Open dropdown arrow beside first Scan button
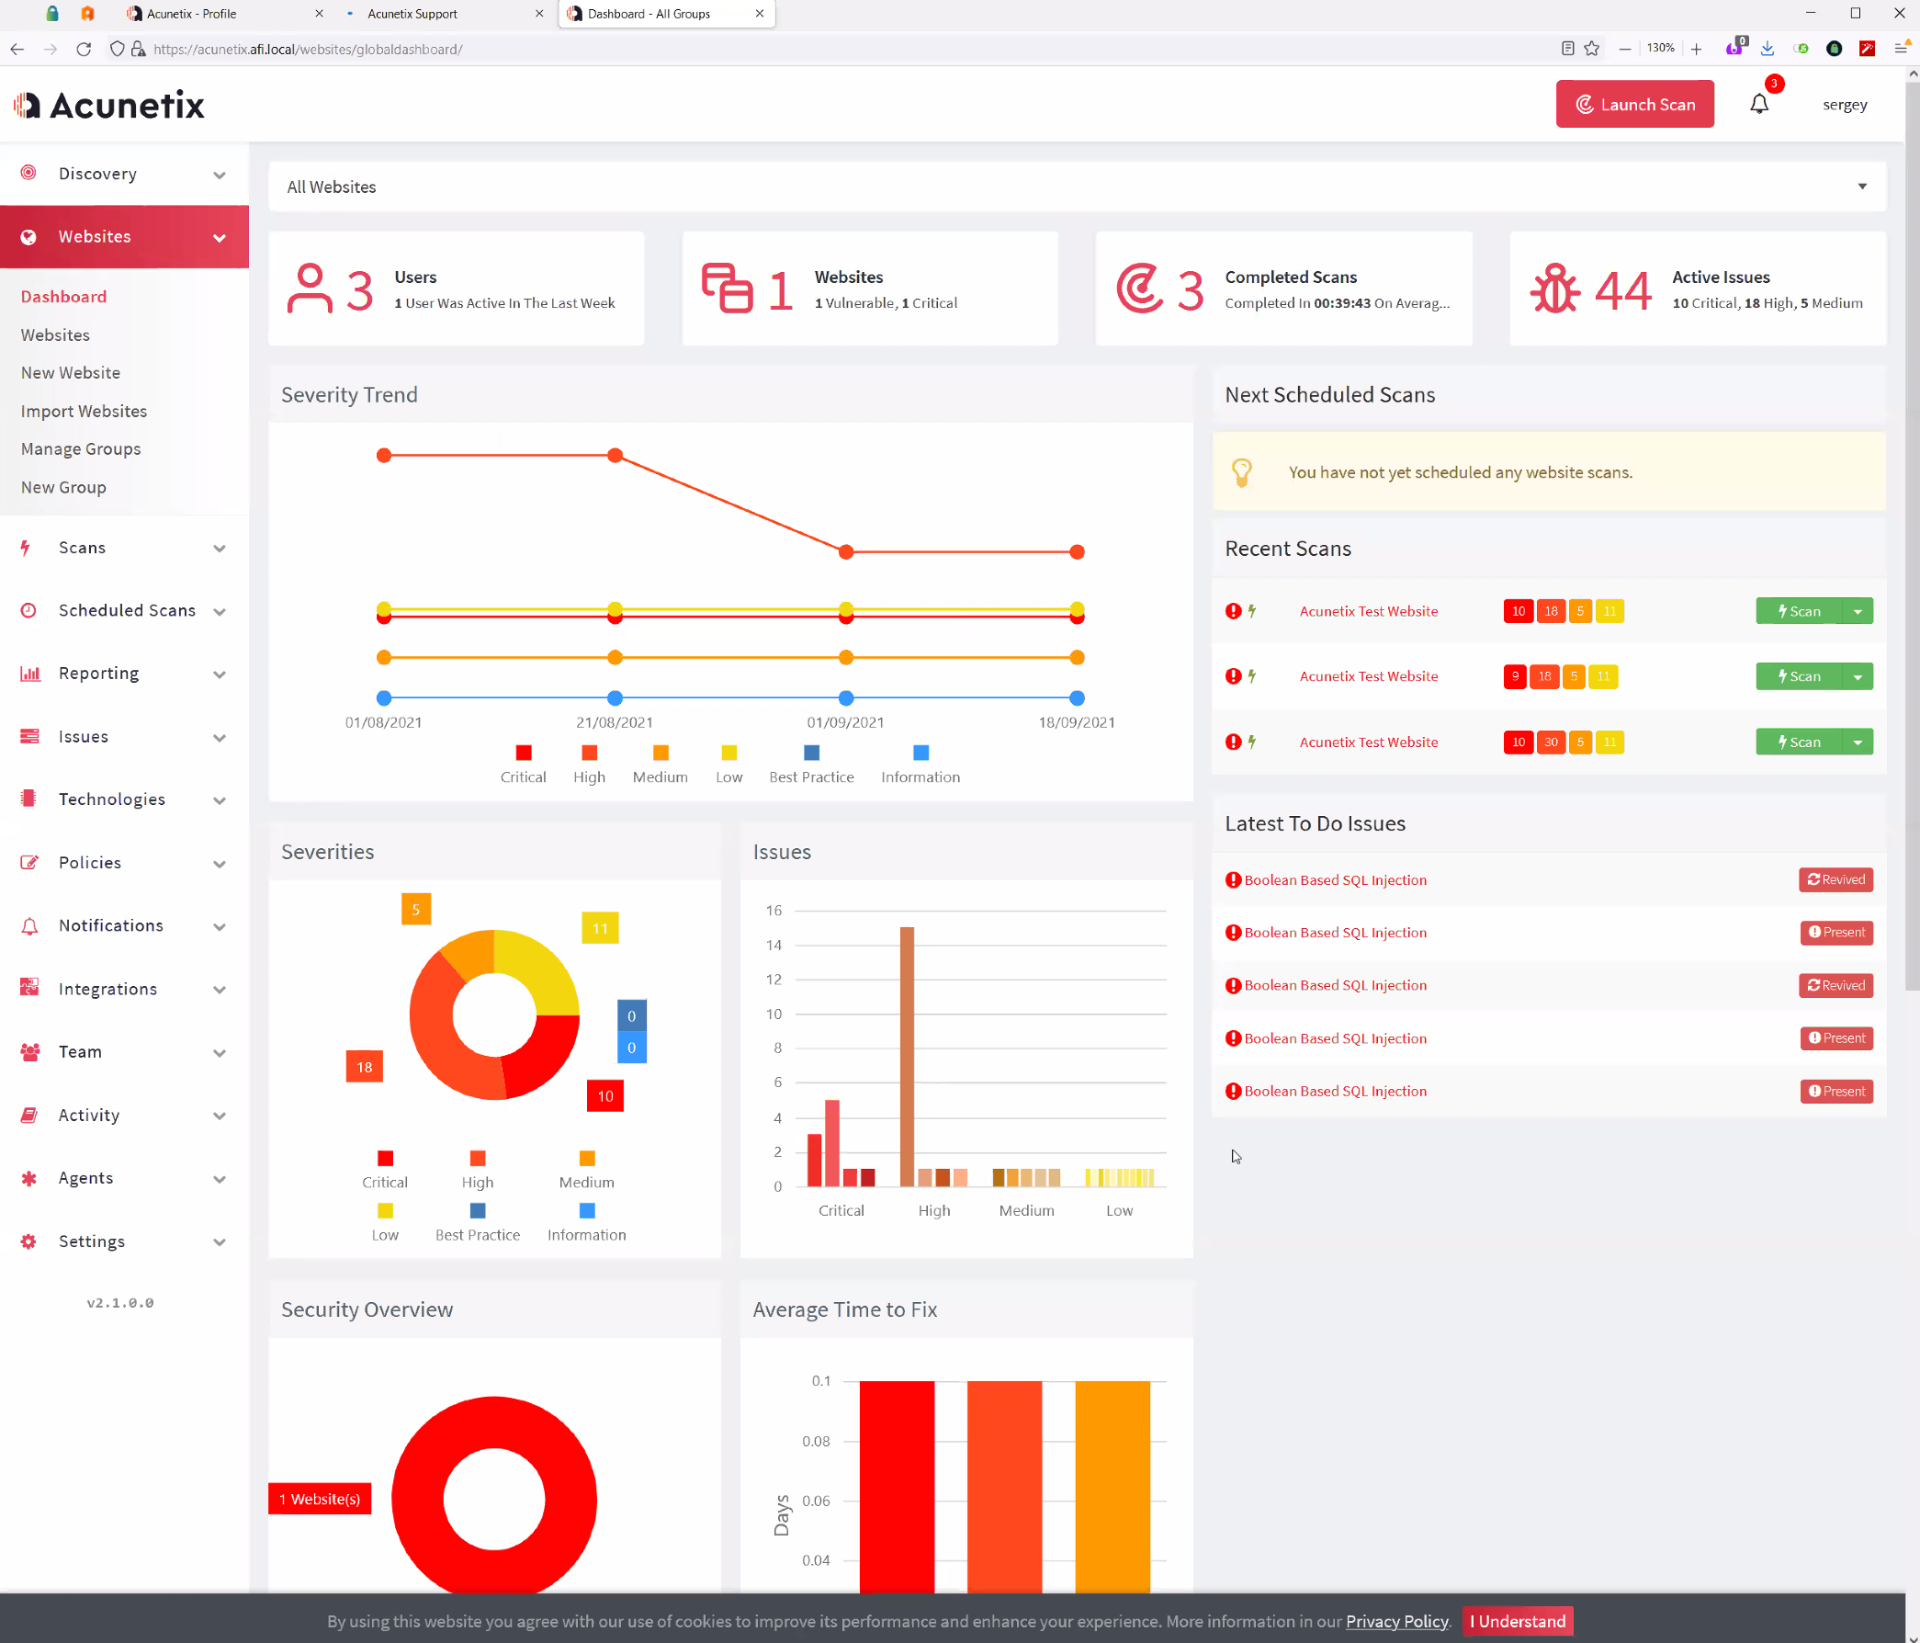 1857,611
